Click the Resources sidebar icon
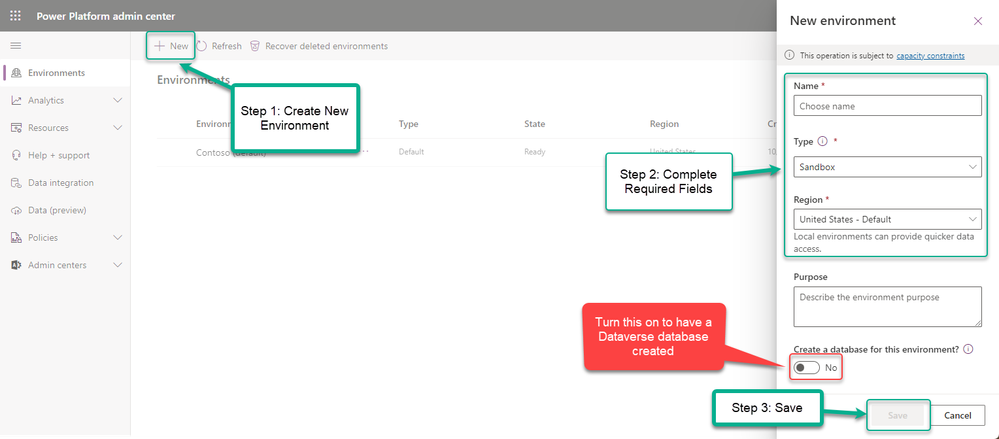 pyautogui.click(x=17, y=127)
